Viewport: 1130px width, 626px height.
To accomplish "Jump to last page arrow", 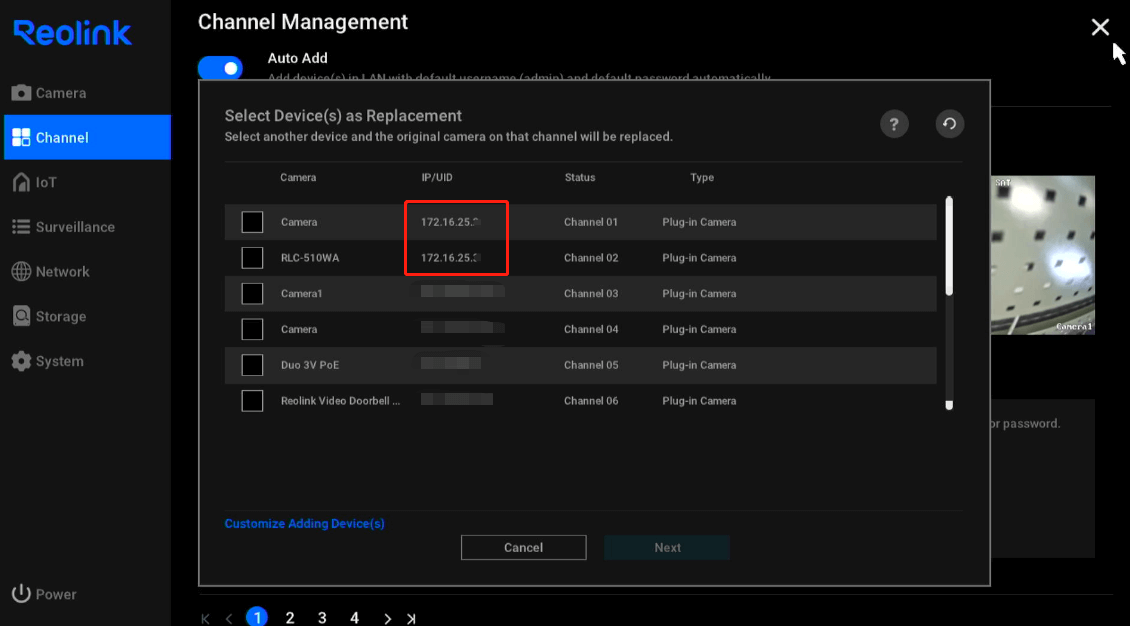I will (411, 618).
